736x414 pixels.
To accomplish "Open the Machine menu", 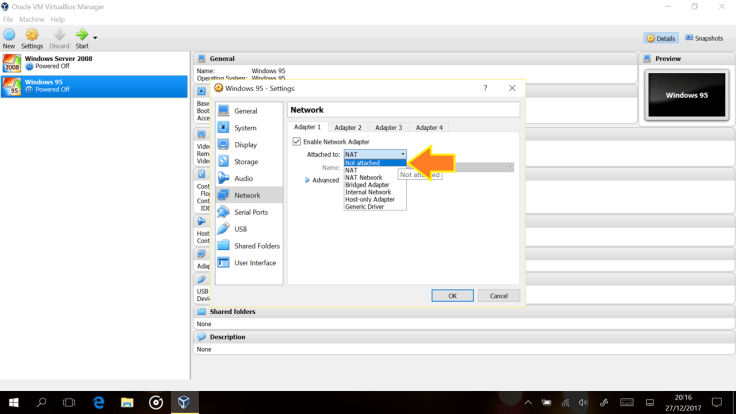I will click(31, 19).
